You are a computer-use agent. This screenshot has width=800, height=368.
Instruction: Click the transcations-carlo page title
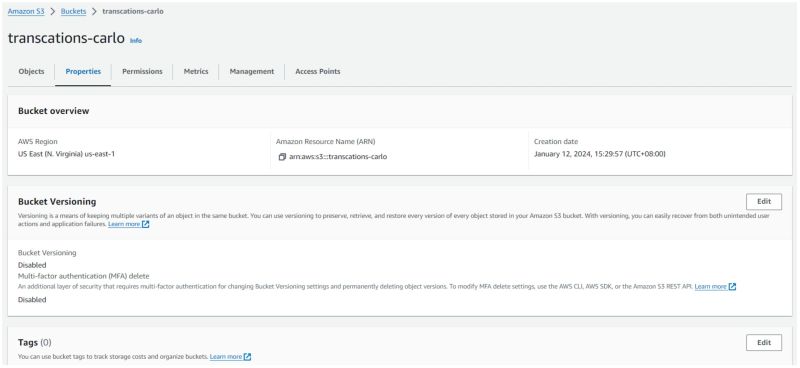66,38
